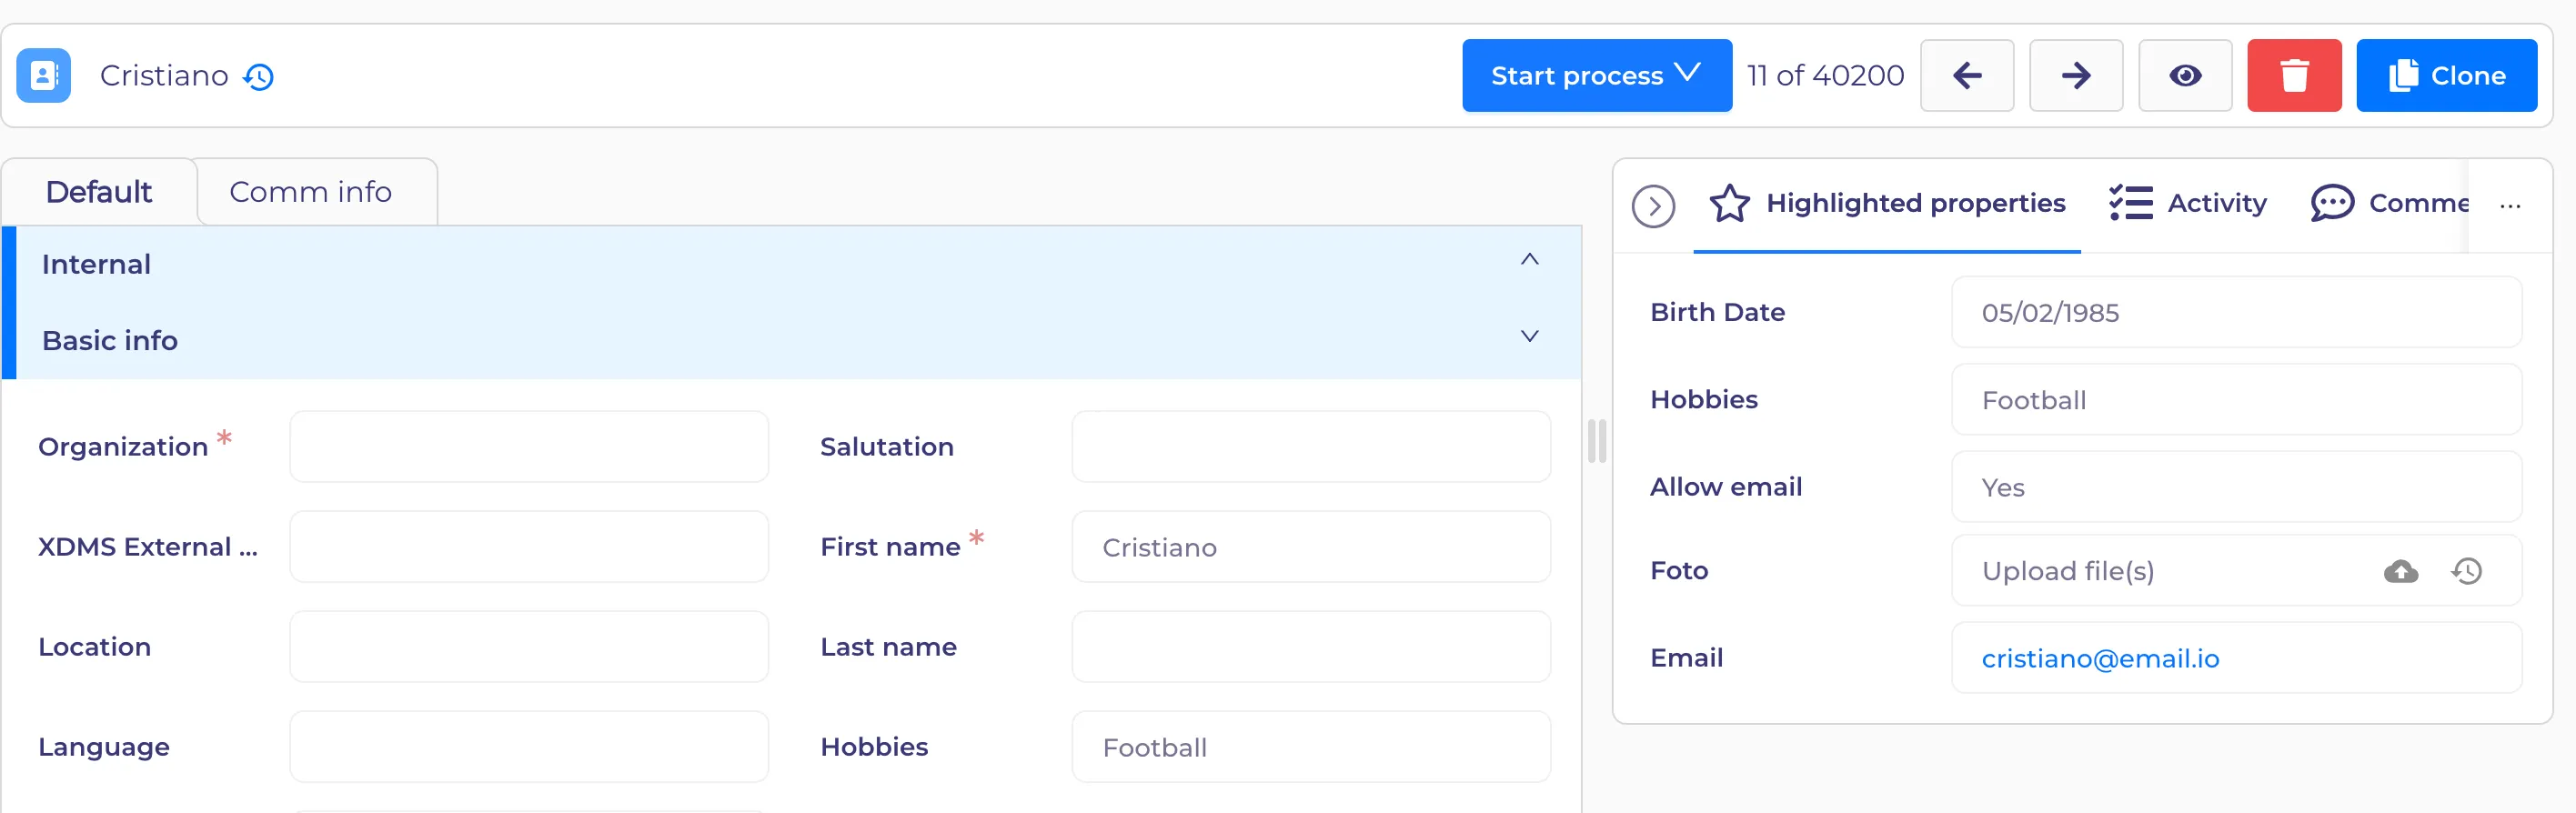Edit the First name field

1311,546
